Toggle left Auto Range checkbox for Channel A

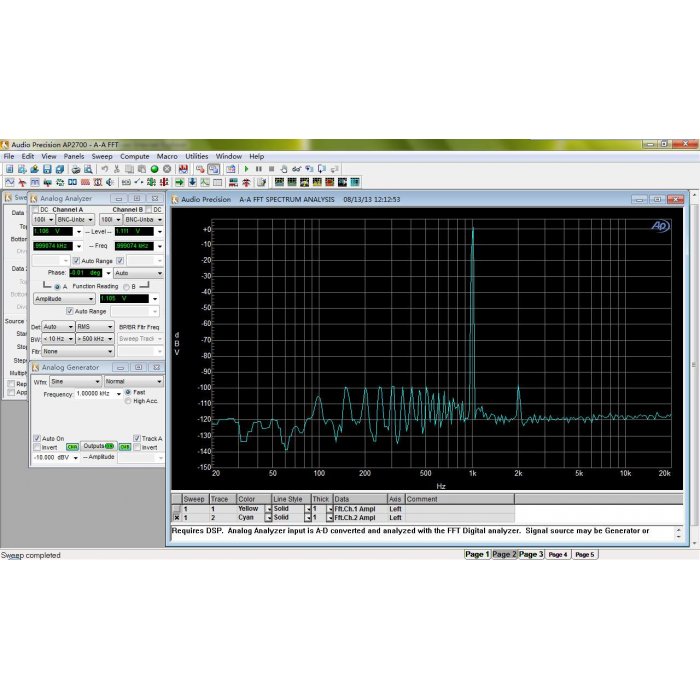coord(76,261)
